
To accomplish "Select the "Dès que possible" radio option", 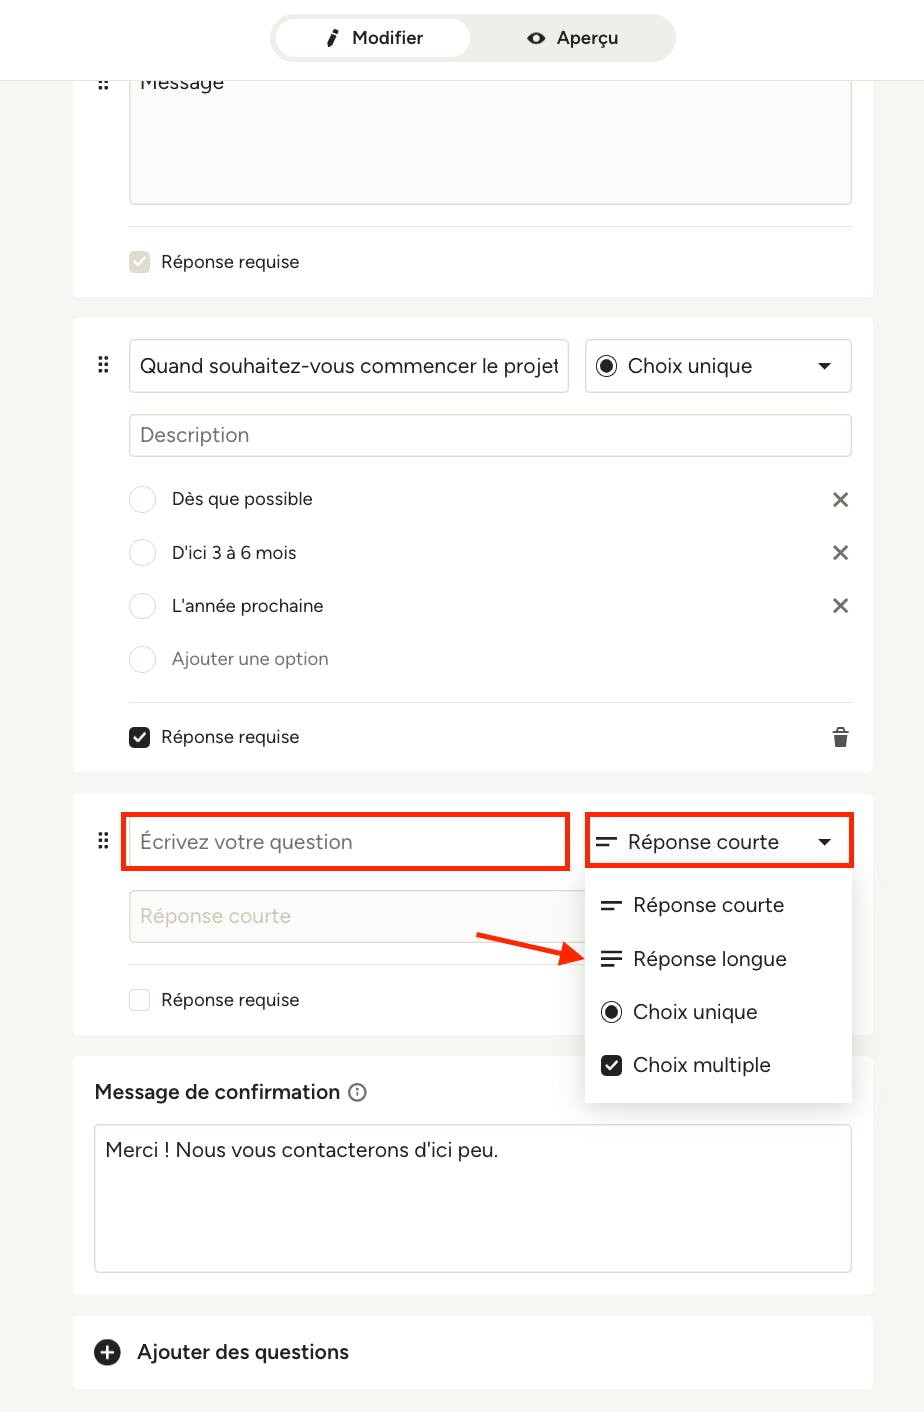I will point(142,499).
